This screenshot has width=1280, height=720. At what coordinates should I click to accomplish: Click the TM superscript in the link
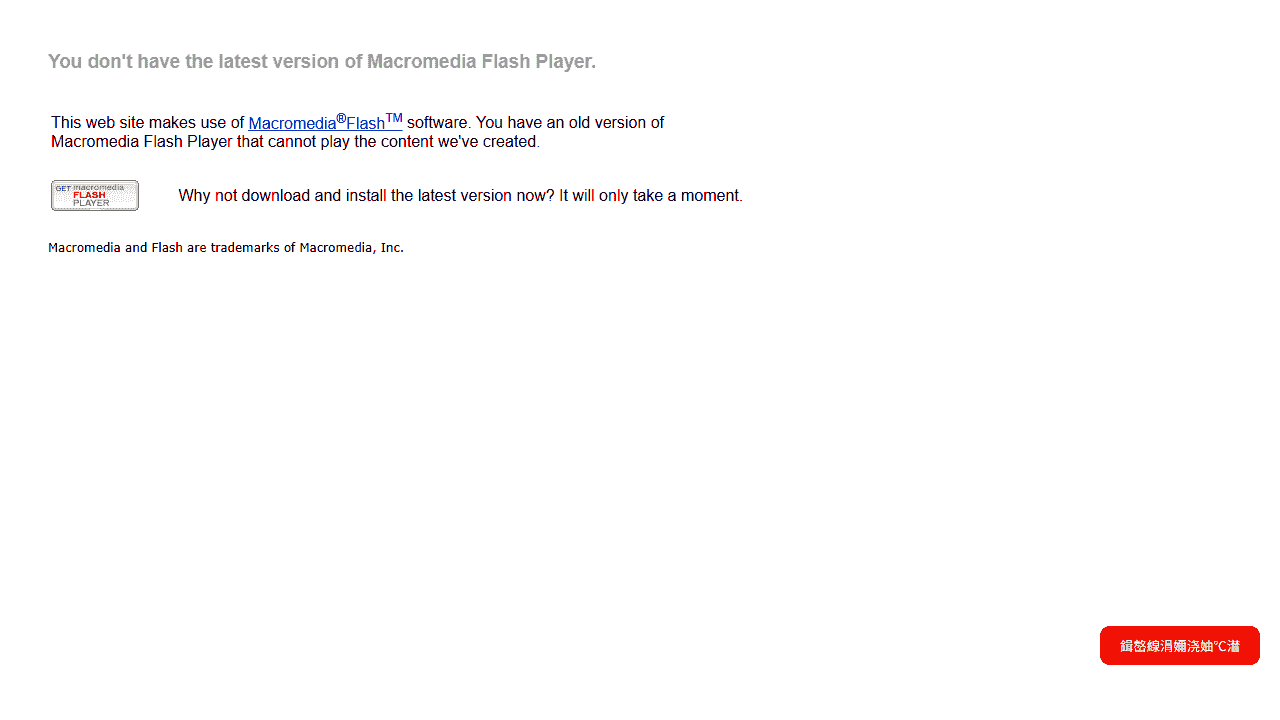click(394, 118)
